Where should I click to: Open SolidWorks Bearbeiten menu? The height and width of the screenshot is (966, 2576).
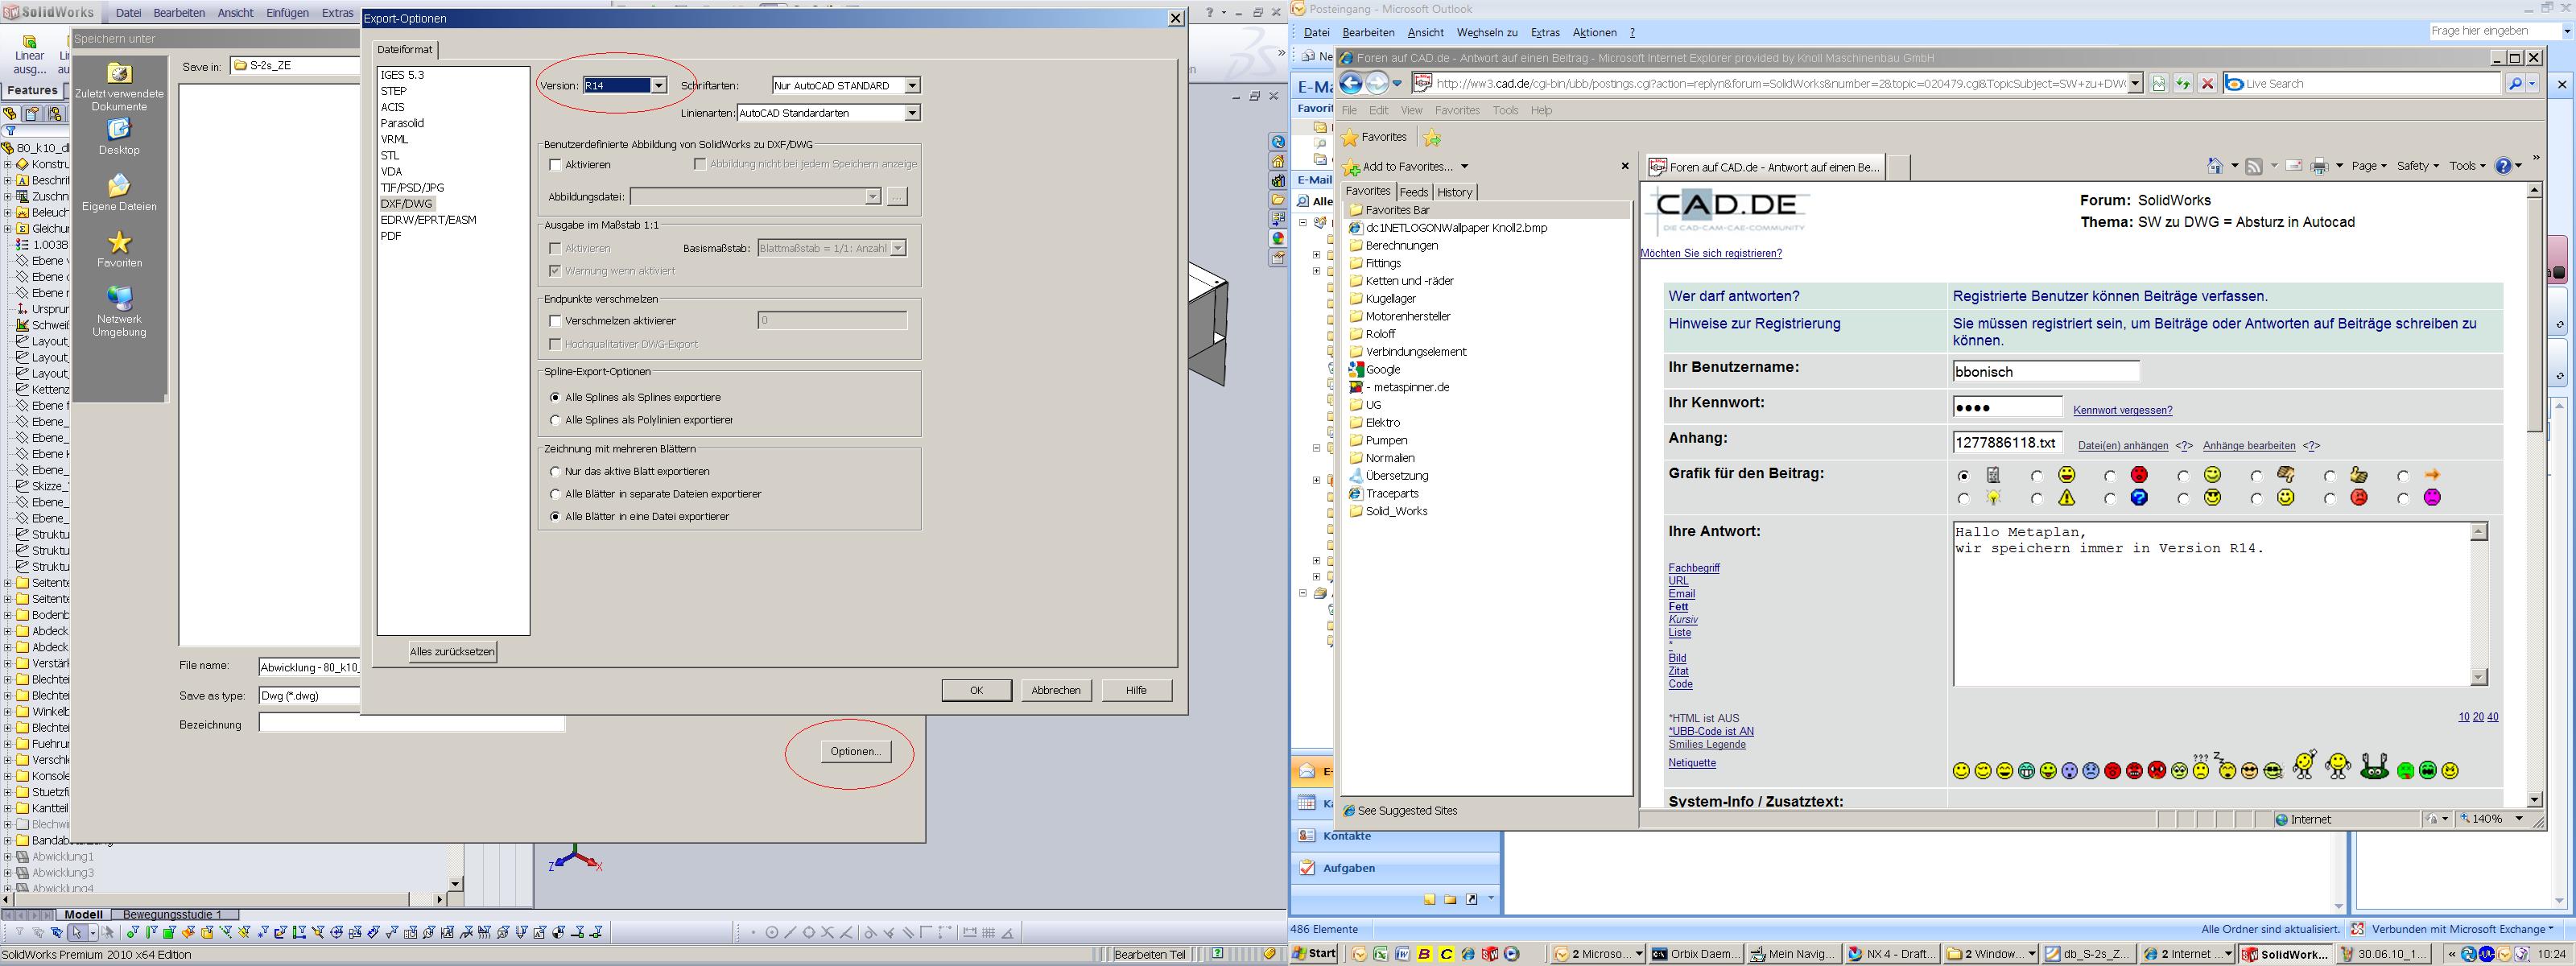pos(179,13)
